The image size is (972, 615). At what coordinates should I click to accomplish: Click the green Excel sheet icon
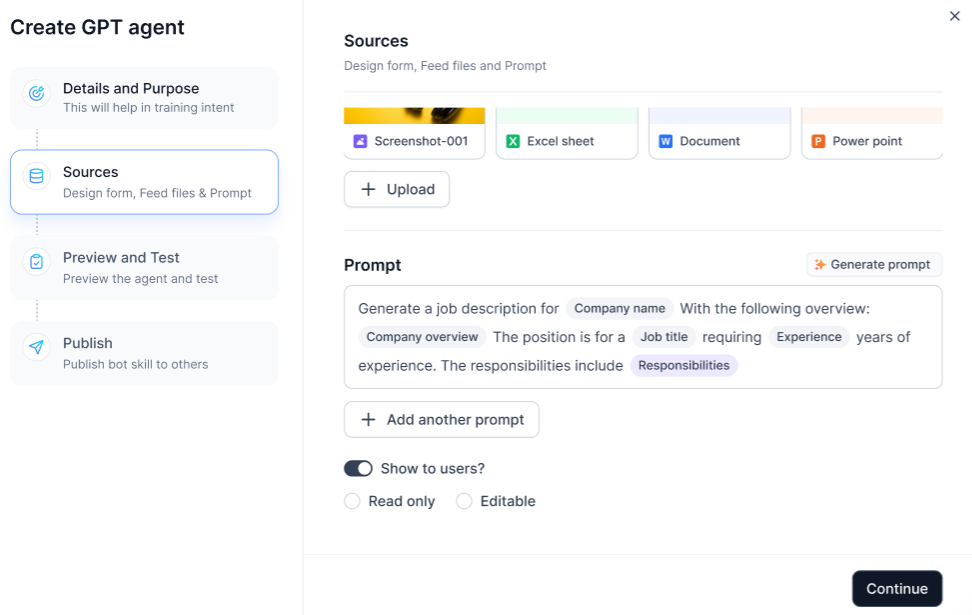click(515, 143)
